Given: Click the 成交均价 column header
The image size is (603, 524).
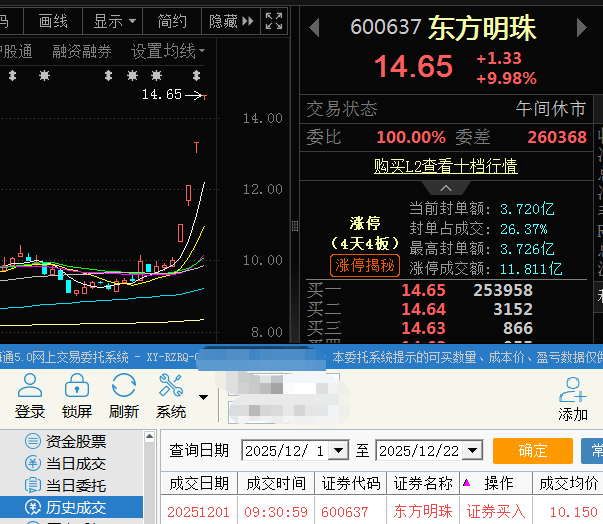Looking at the screenshot, I should point(568,483).
